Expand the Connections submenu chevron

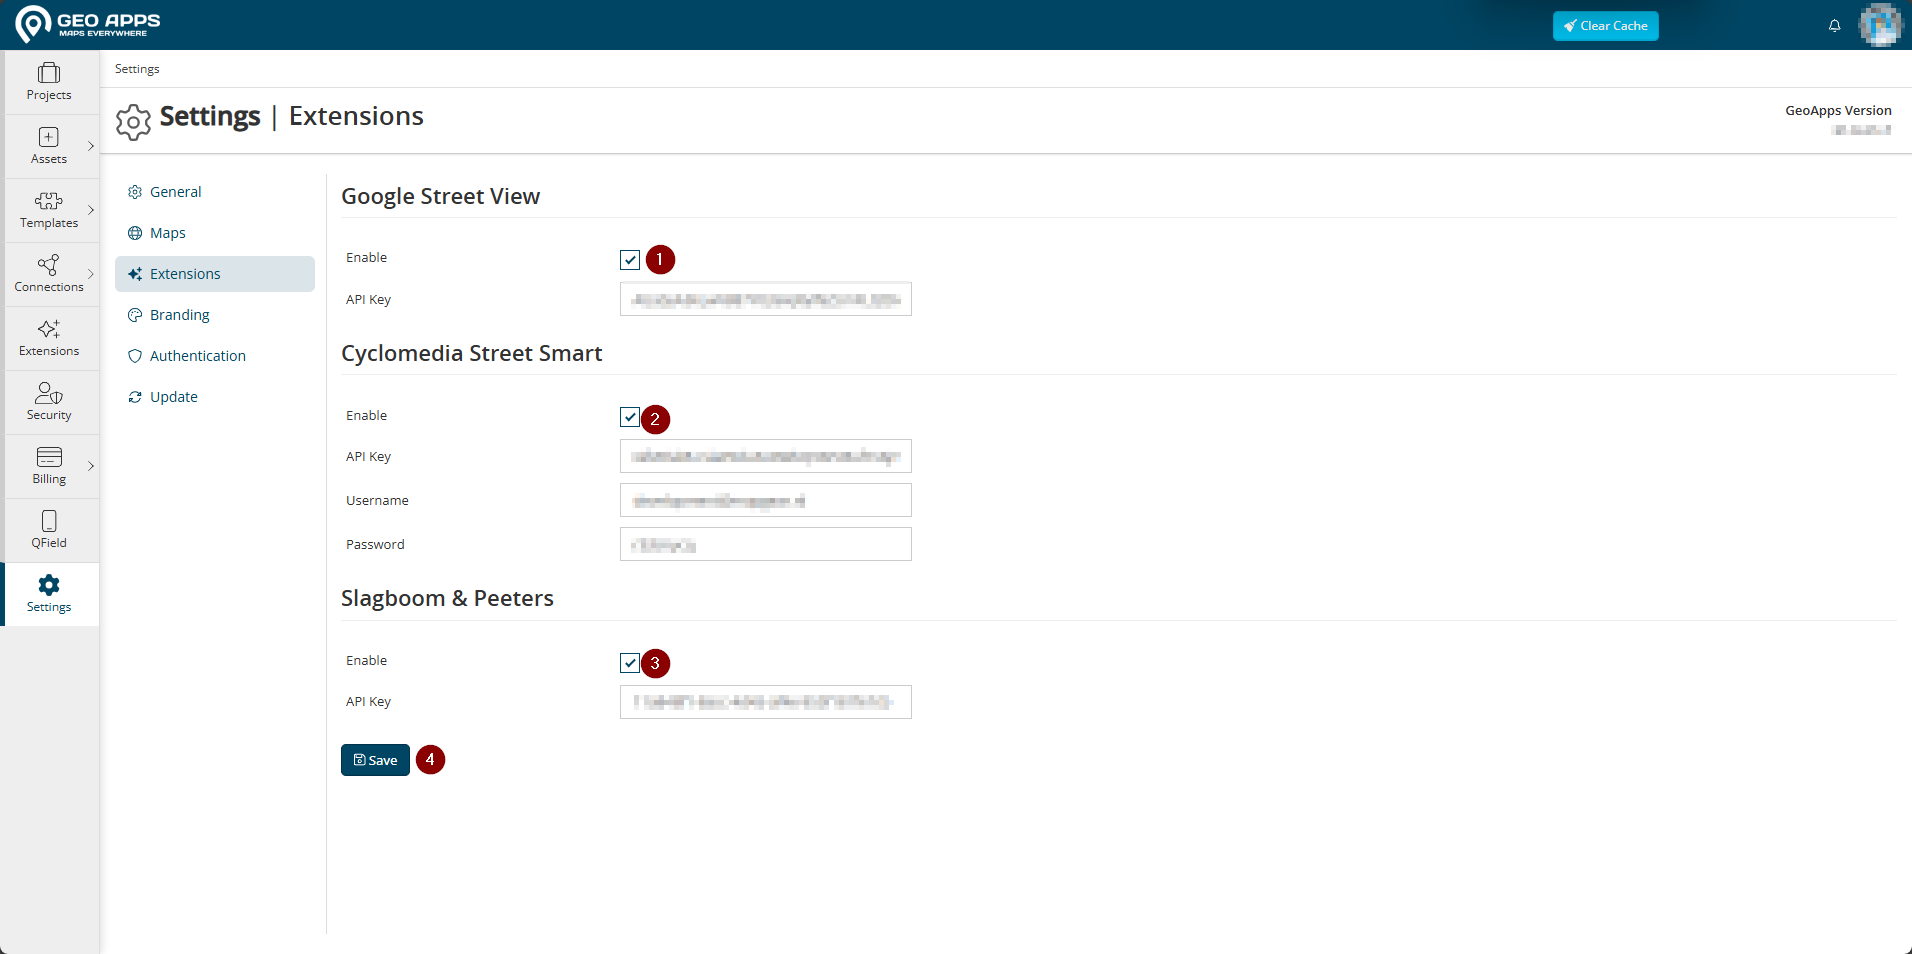point(91,274)
